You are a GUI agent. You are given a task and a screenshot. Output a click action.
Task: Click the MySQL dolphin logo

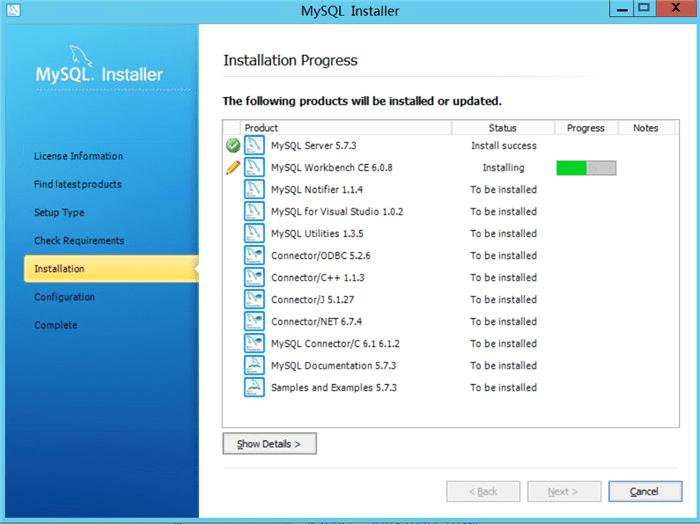(81, 56)
